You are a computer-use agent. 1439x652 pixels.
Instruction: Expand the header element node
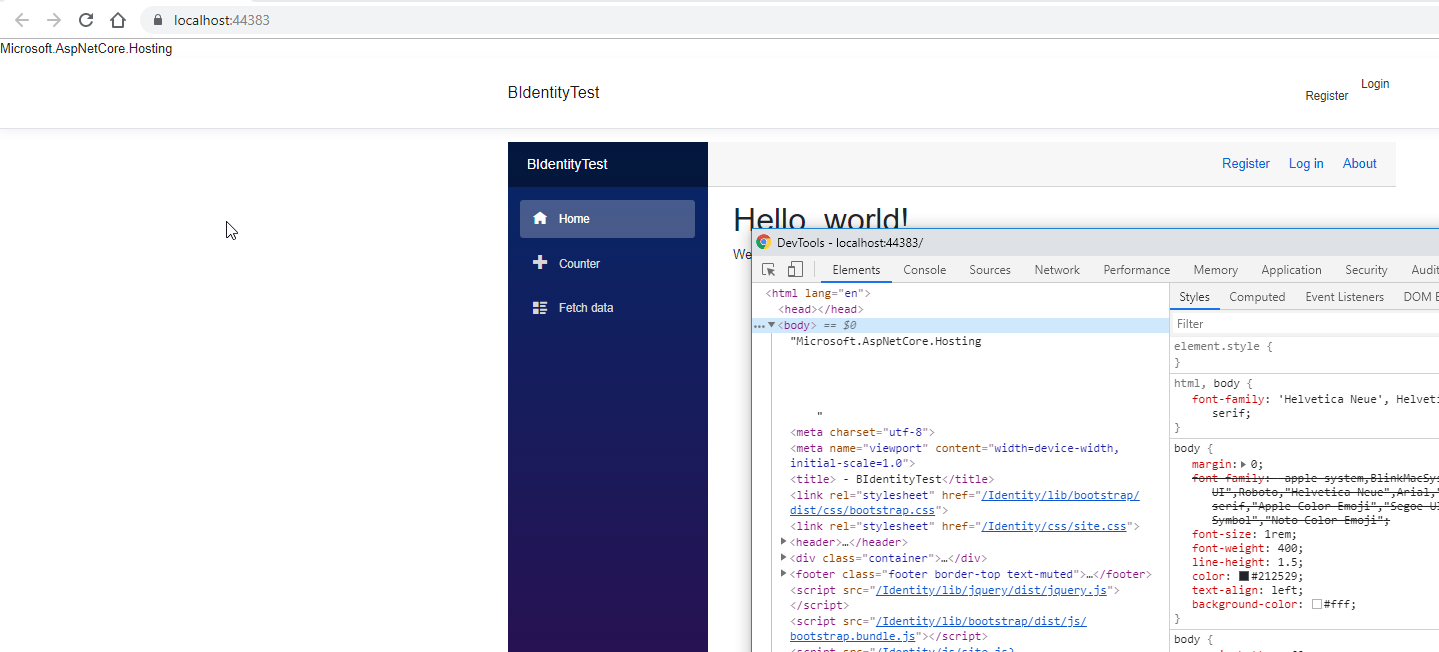pos(784,542)
